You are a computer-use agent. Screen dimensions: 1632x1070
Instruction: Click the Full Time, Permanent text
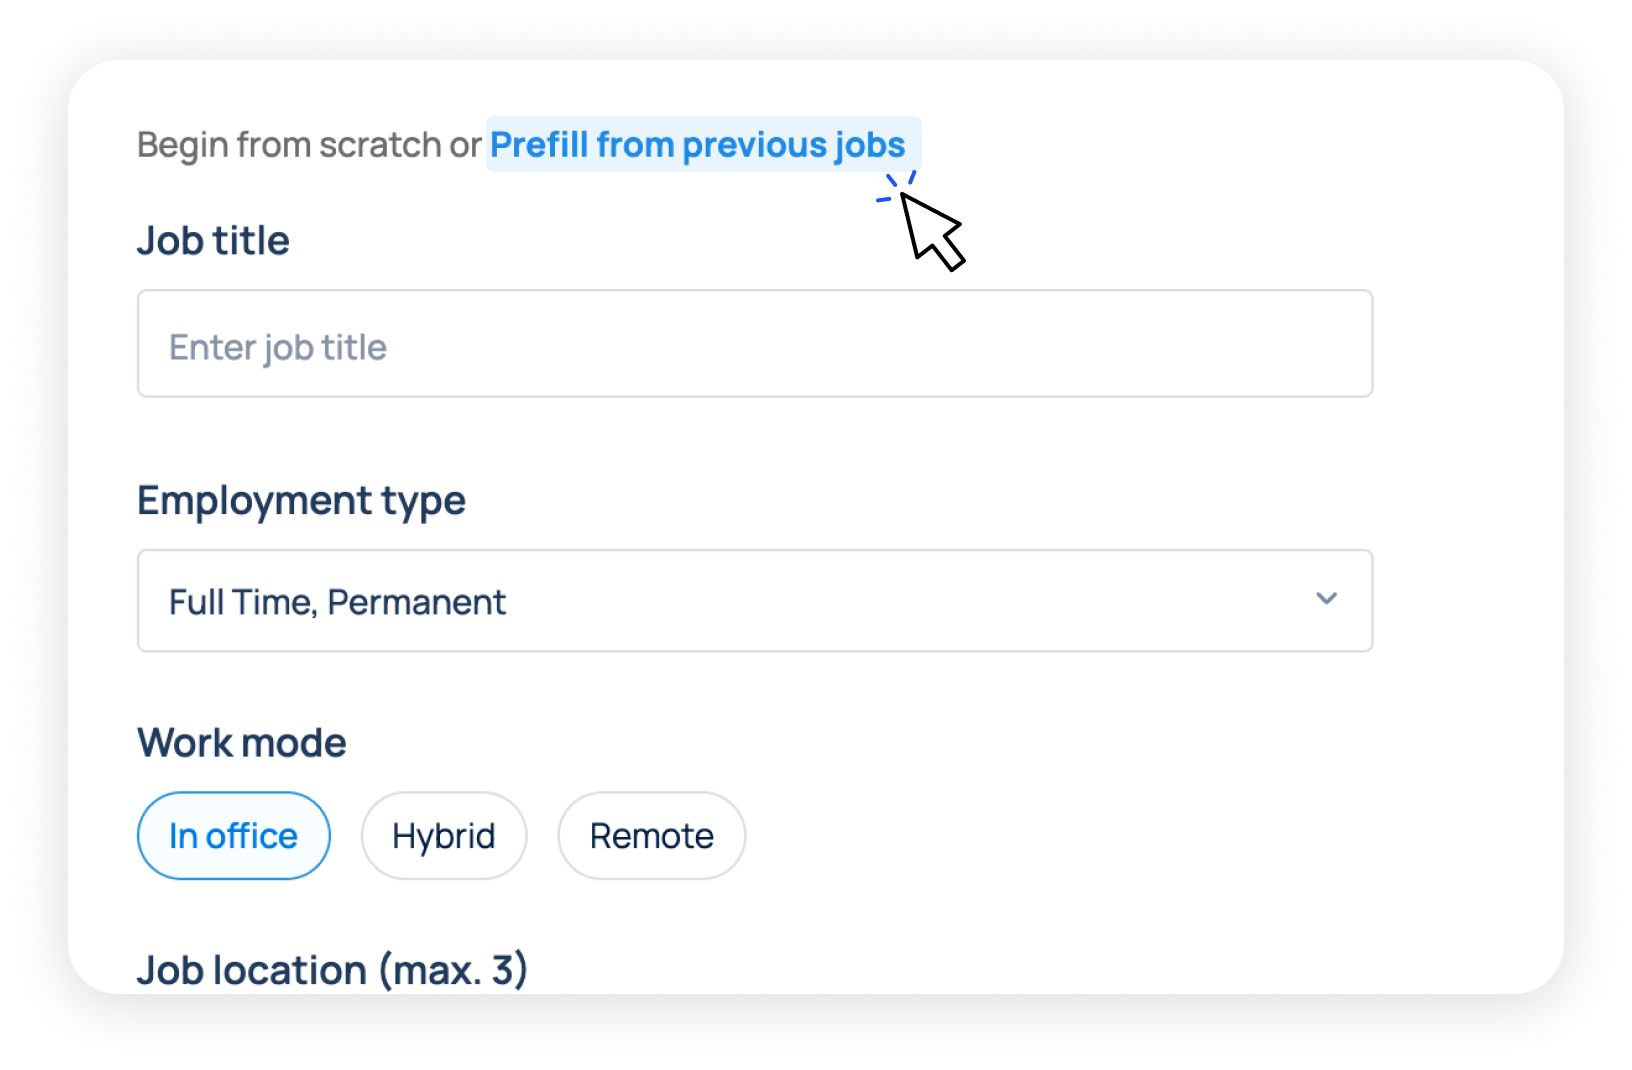(x=336, y=602)
